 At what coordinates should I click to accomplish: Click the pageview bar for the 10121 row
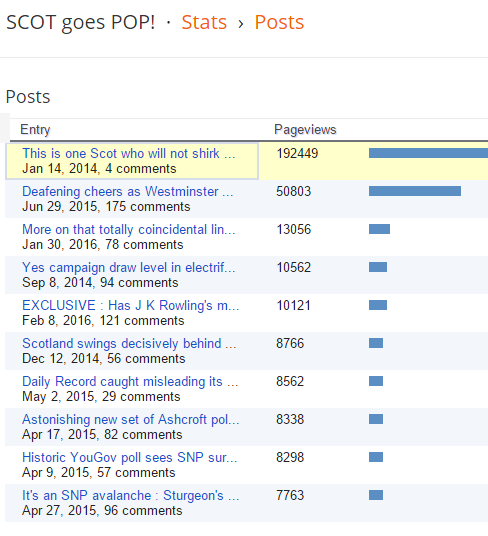[378, 305]
